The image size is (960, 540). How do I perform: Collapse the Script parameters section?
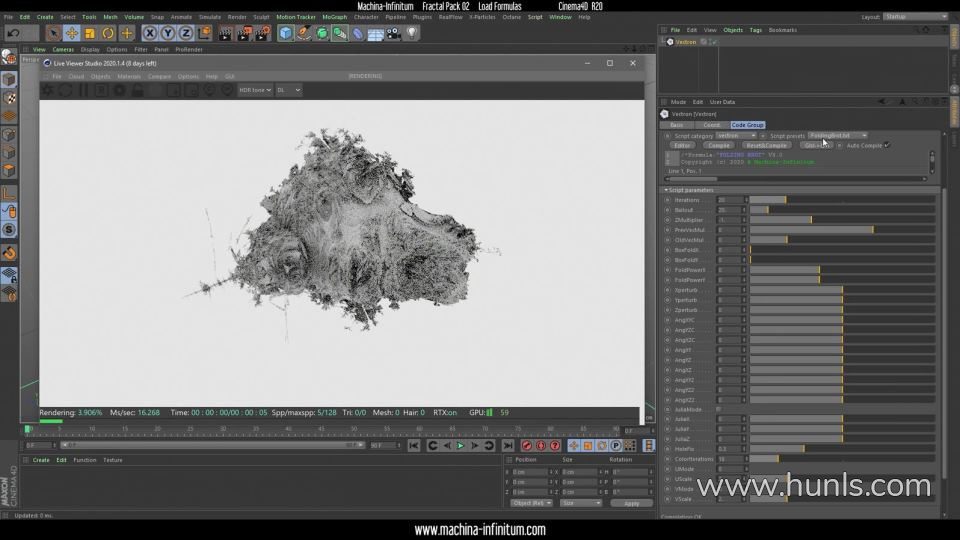tap(665, 190)
